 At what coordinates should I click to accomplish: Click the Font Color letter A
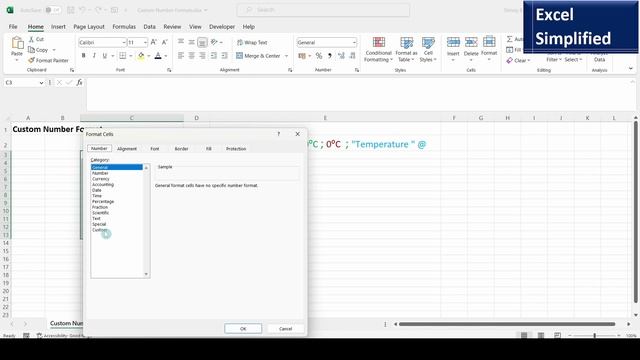point(158,56)
